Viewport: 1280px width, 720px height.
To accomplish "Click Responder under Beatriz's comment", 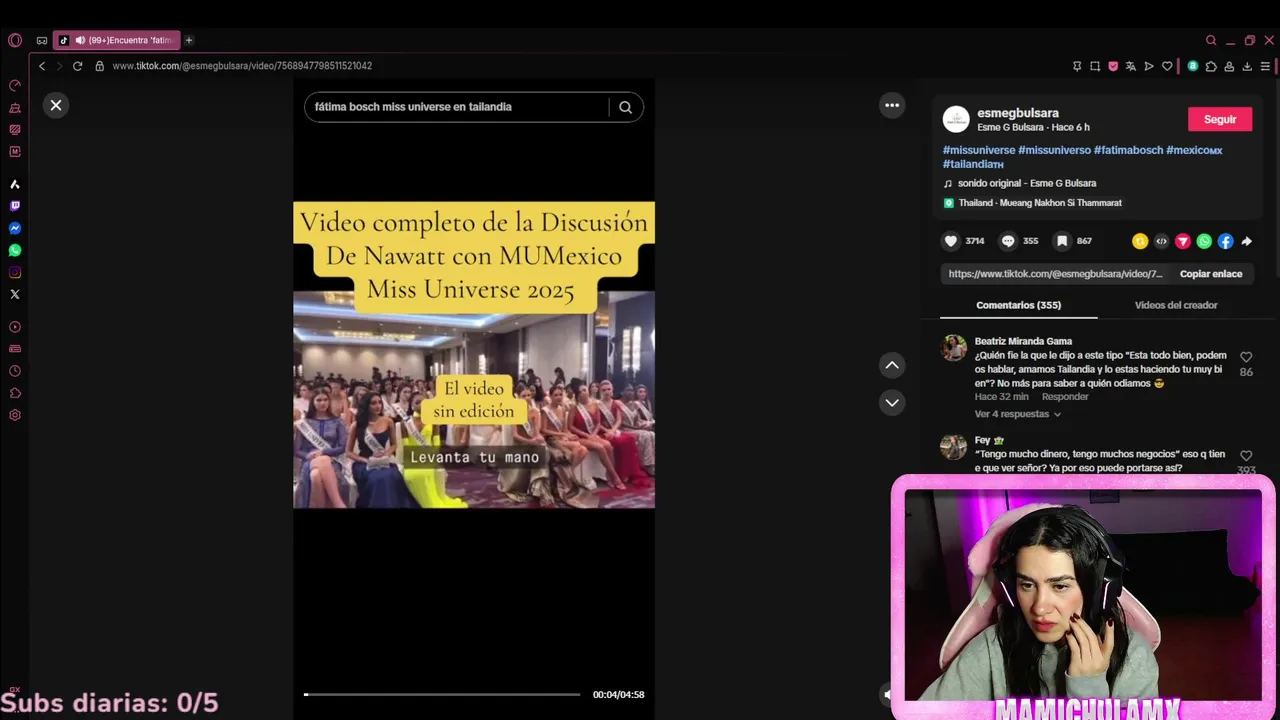I will 1065,397.
